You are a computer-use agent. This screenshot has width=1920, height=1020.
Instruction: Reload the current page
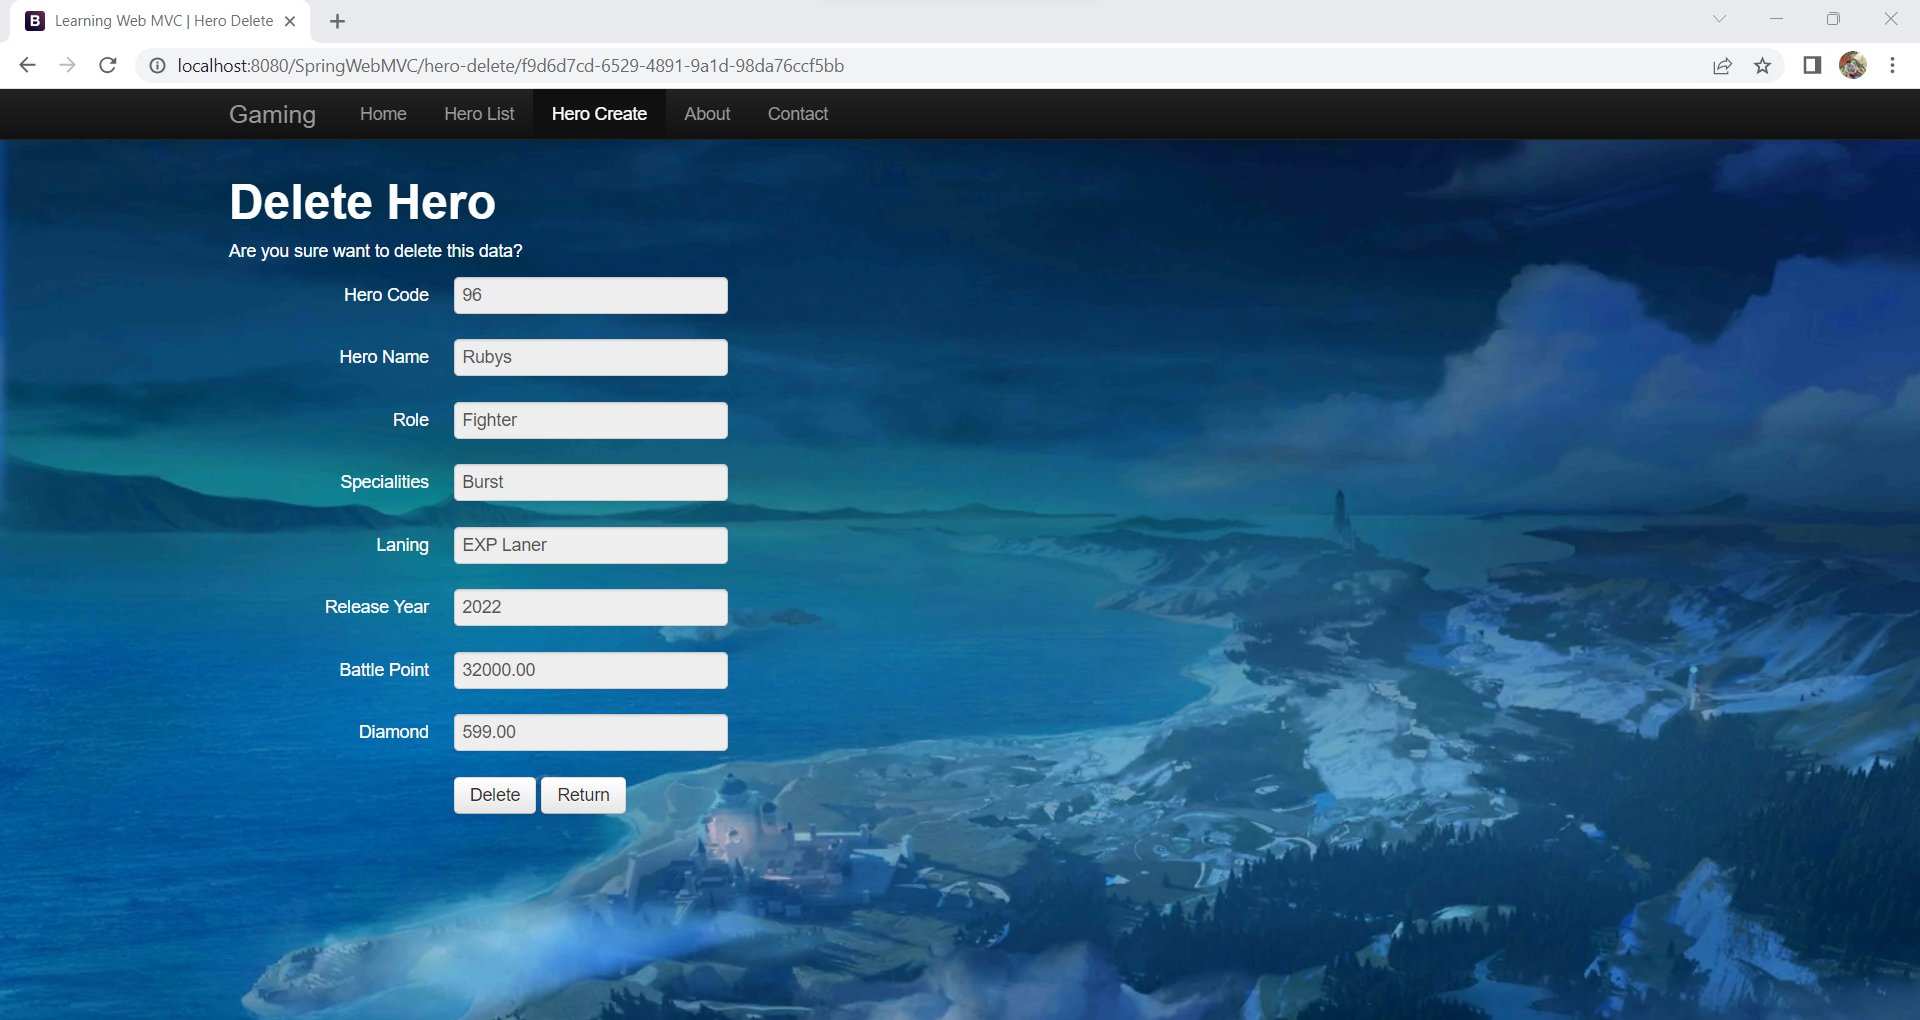(108, 65)
